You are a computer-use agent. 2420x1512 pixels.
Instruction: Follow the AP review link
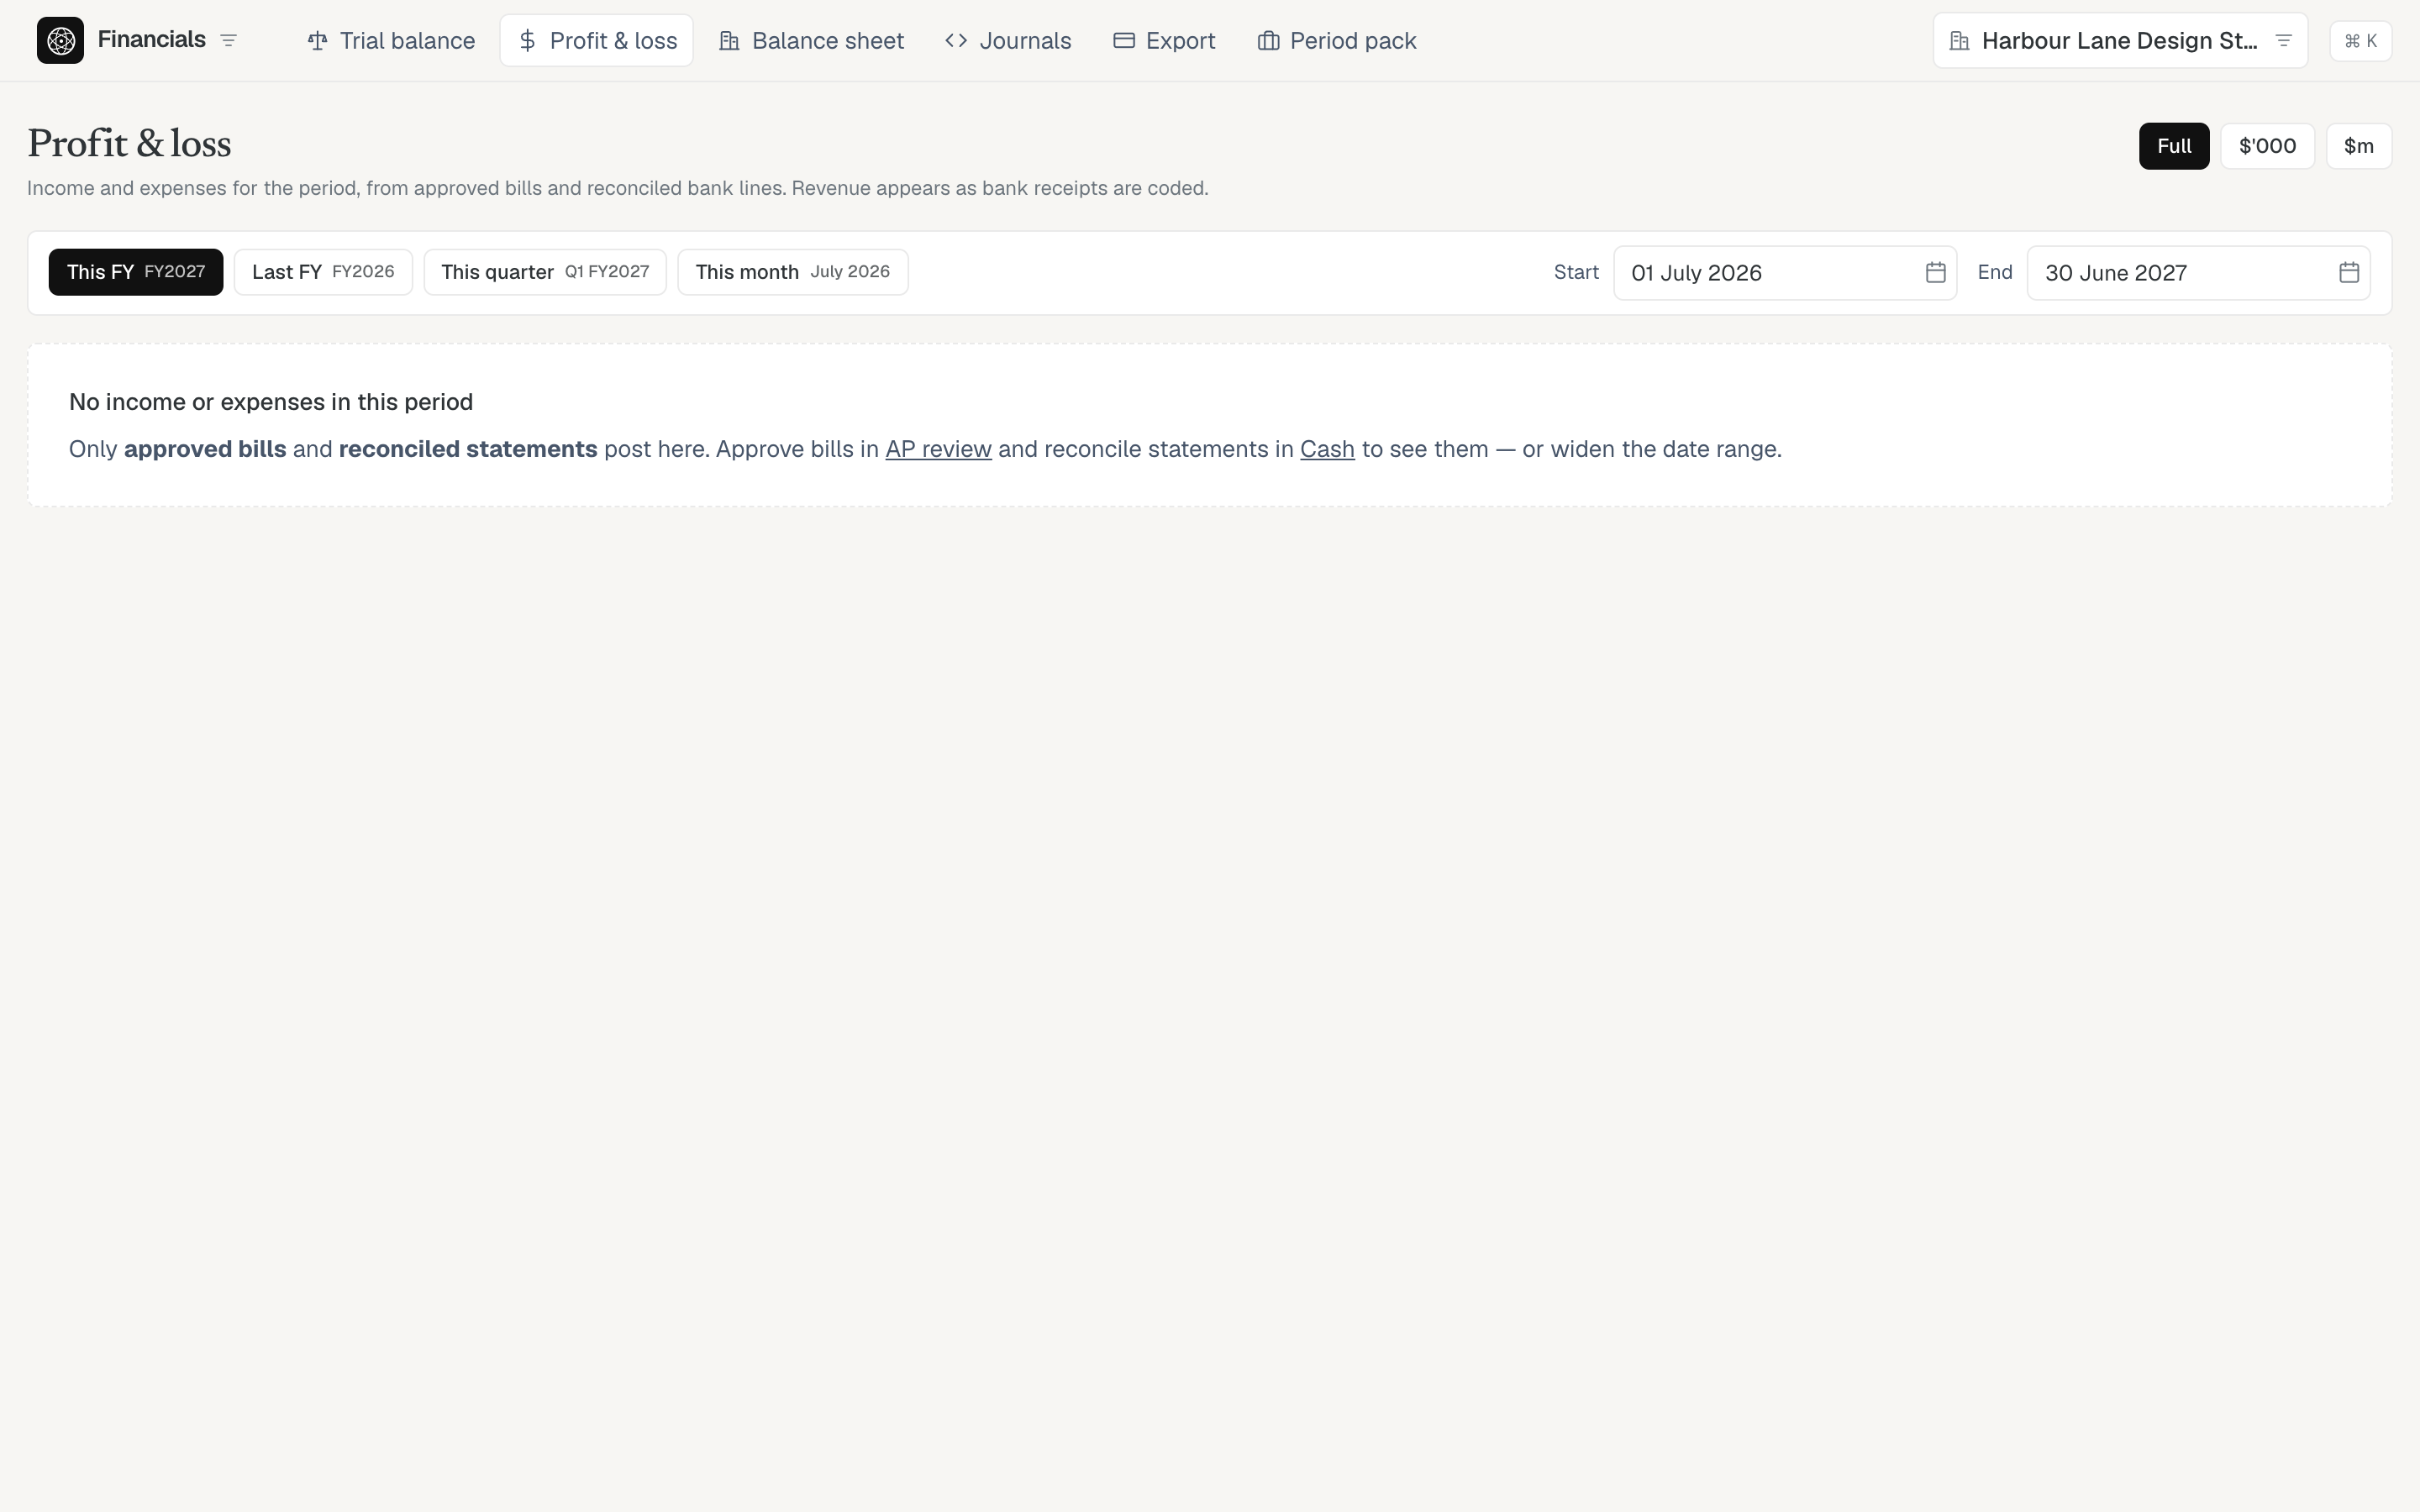(938, 449)
